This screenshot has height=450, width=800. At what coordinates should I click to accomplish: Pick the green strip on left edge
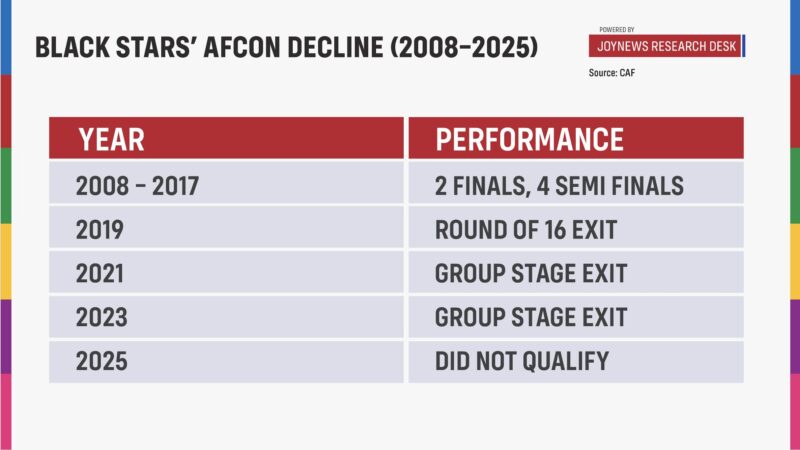[x=4, y=186]
